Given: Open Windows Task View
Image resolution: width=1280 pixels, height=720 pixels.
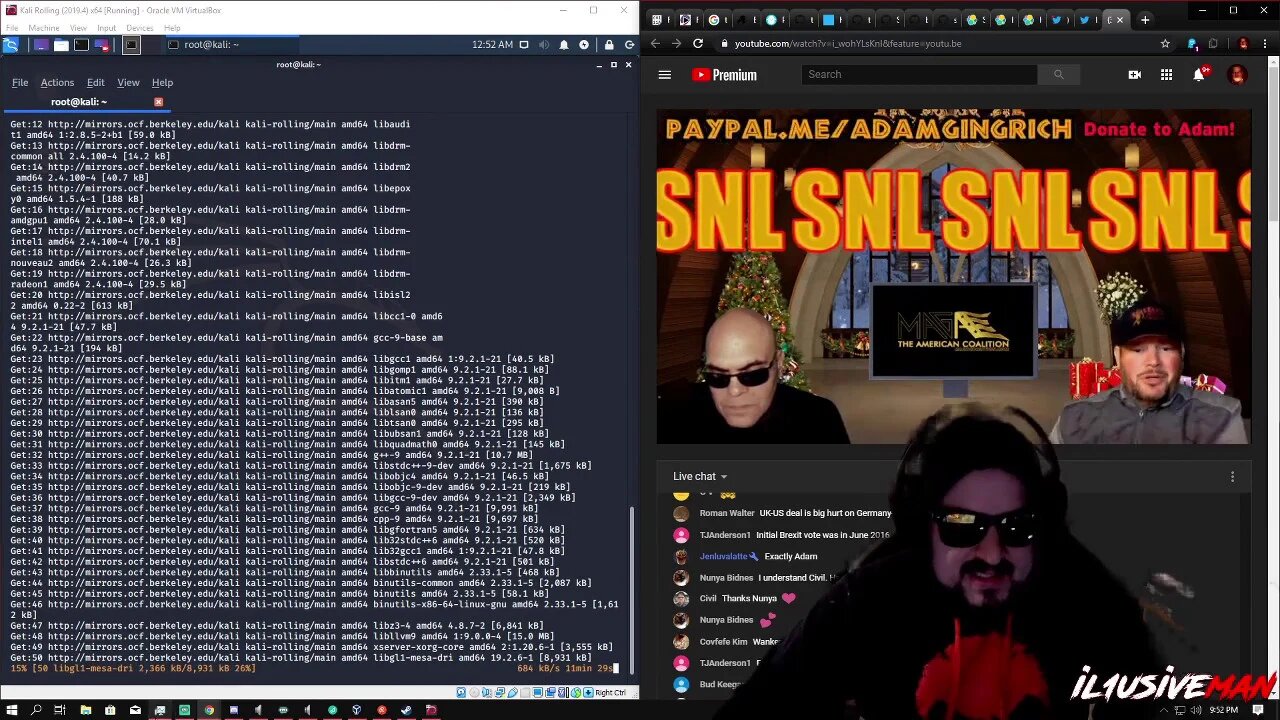Looking at the screenshot, I should [x=60, y=710].
